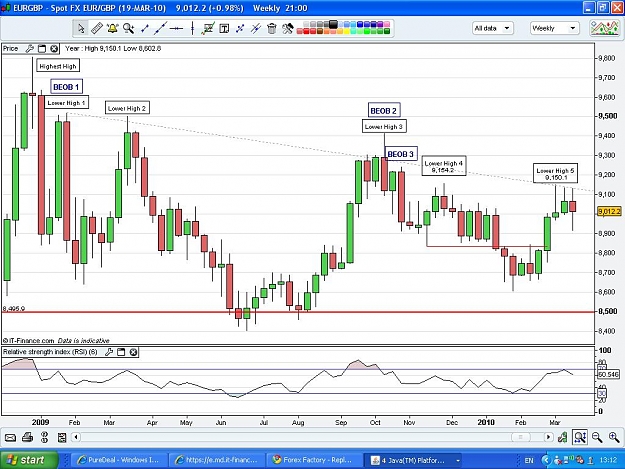Viewport: 625px width, 469px height.
Task: Select the magnifier zoom tool in toolbar
Action: [x=128, y=28]
